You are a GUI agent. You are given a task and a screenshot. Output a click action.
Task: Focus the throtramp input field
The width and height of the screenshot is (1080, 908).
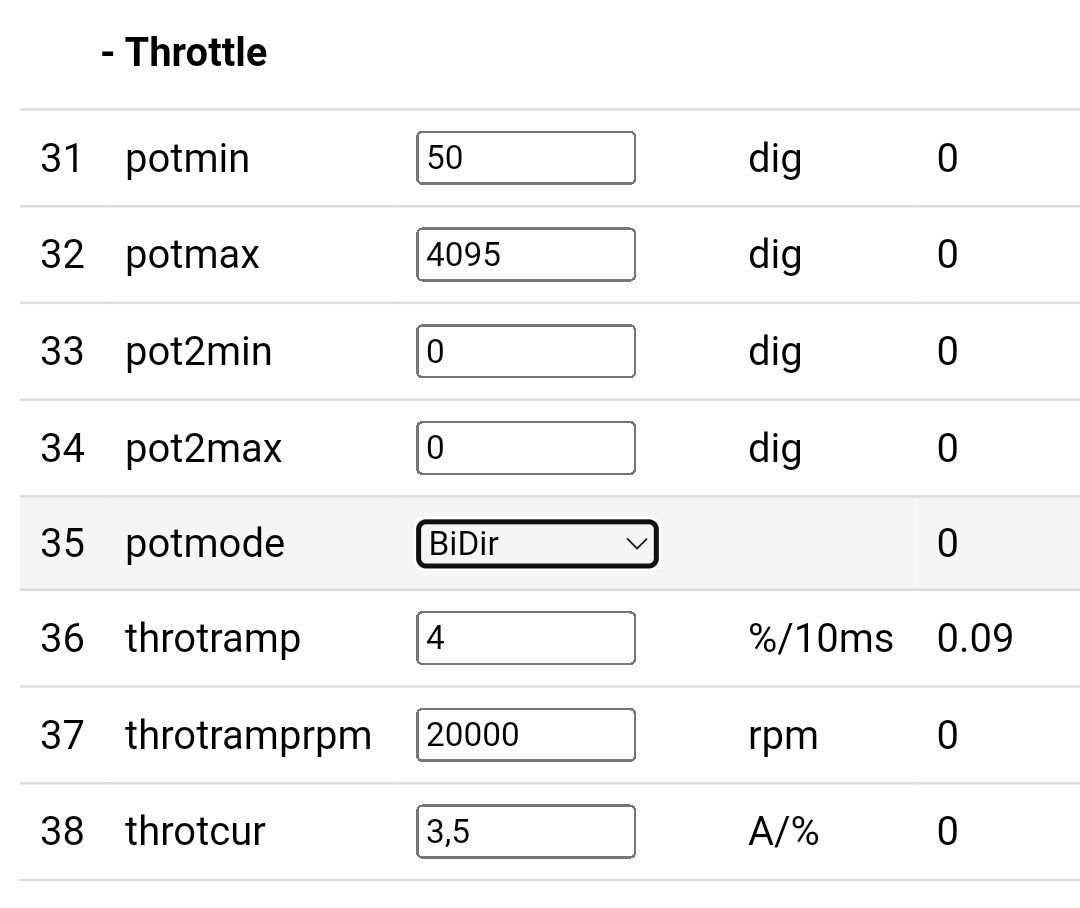[x=525, y=638]
